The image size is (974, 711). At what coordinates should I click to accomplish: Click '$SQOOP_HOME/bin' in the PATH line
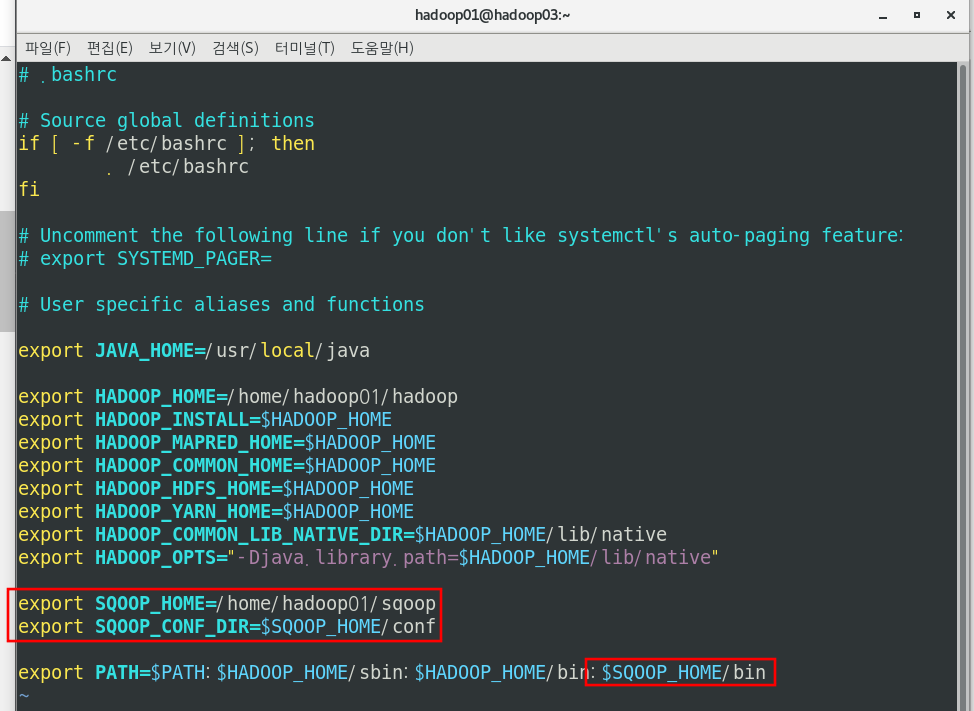click(x=683, y=672)
